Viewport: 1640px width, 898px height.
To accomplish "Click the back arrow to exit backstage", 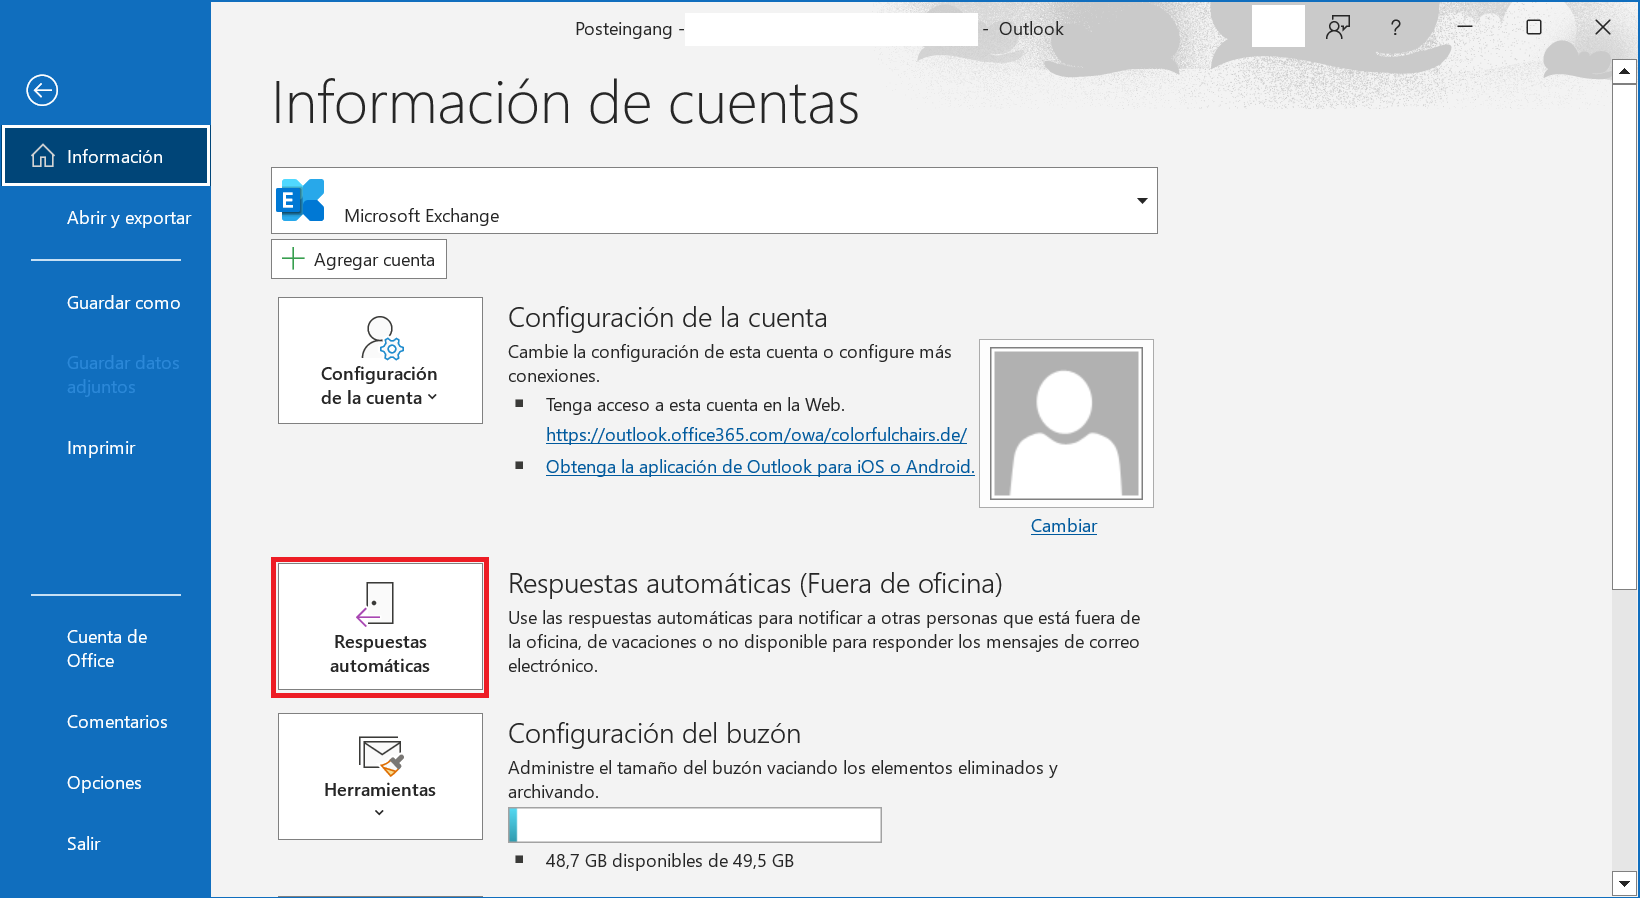I will (x=42, y=90).
